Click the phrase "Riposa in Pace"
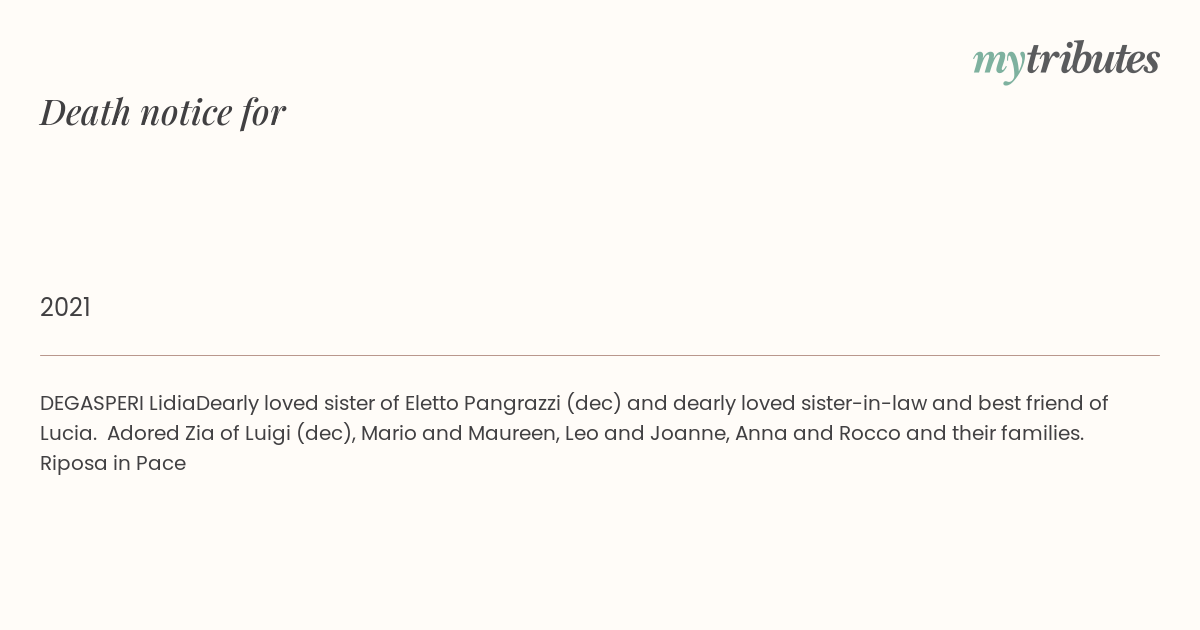Image resolution: width=1200 pixels, height=630 pixels. (113, 463)
